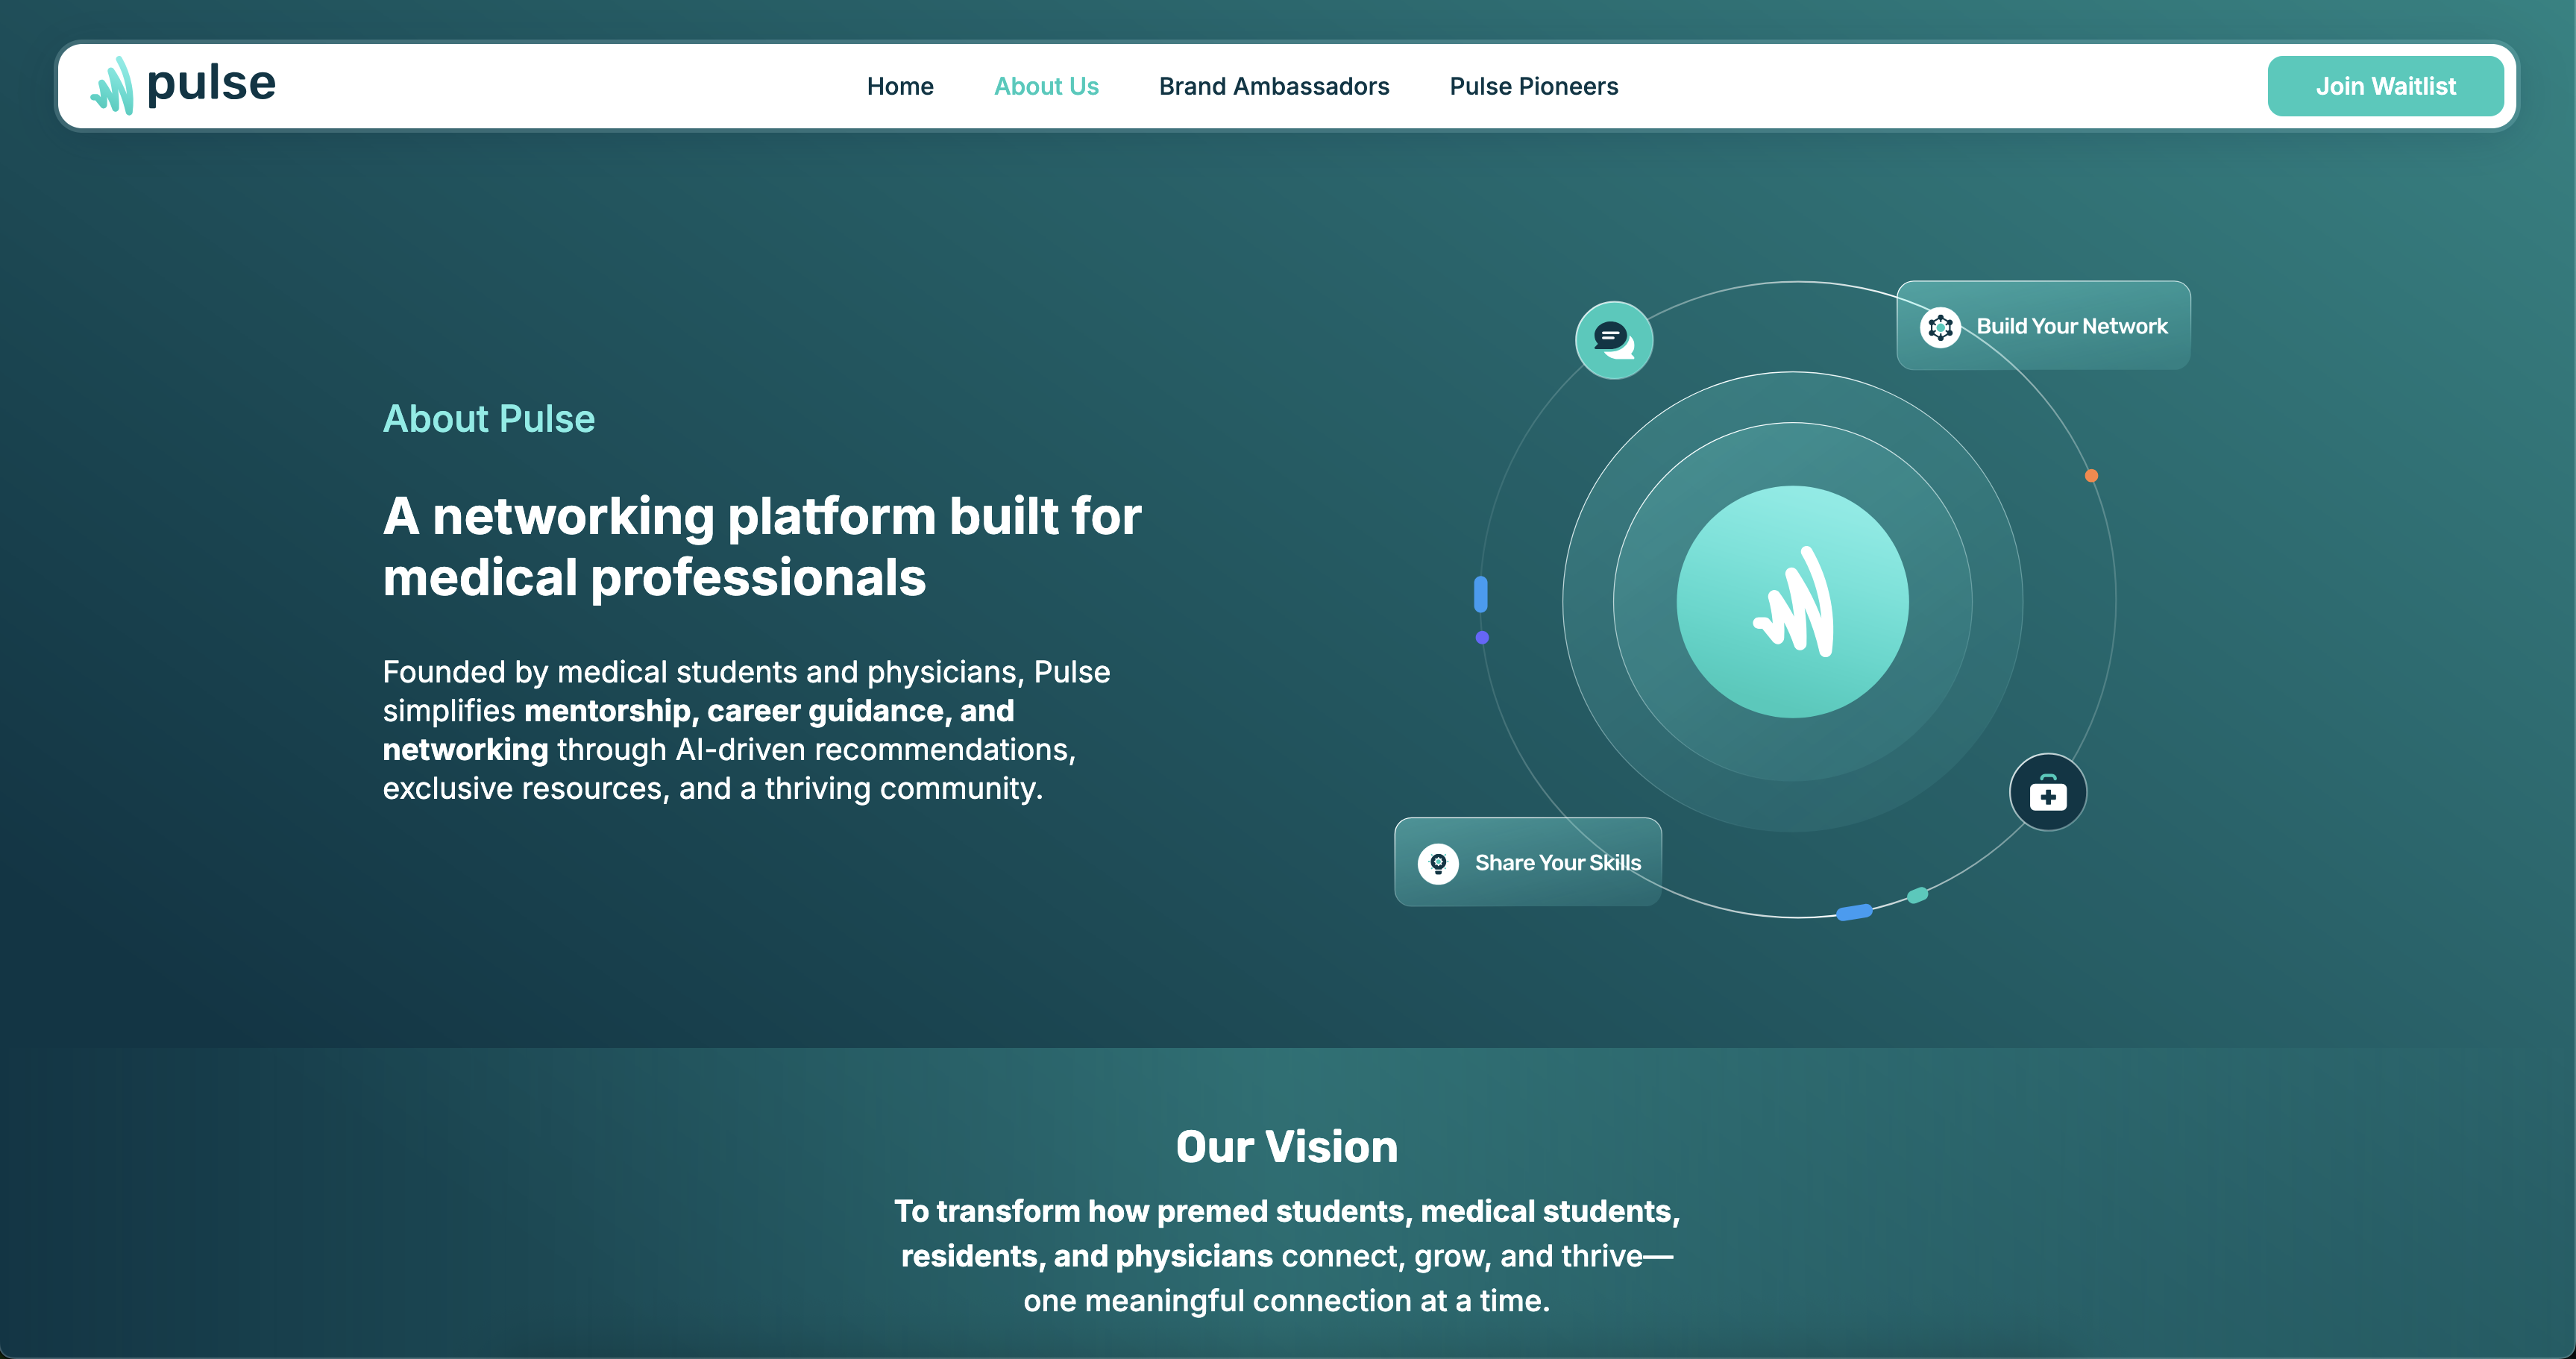Open the Home menu item
The image size is (2576, 1359).
(900, 87)
